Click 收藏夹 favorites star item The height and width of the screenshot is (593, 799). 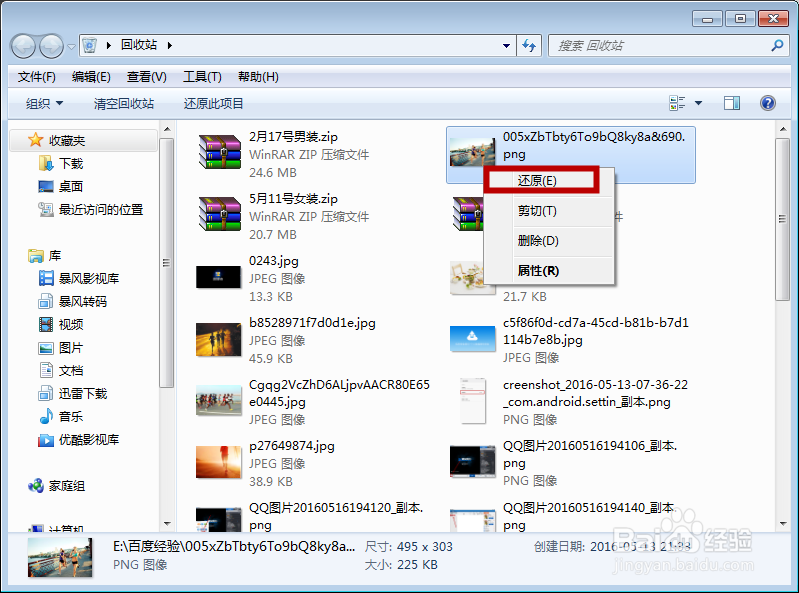point(84,141)
